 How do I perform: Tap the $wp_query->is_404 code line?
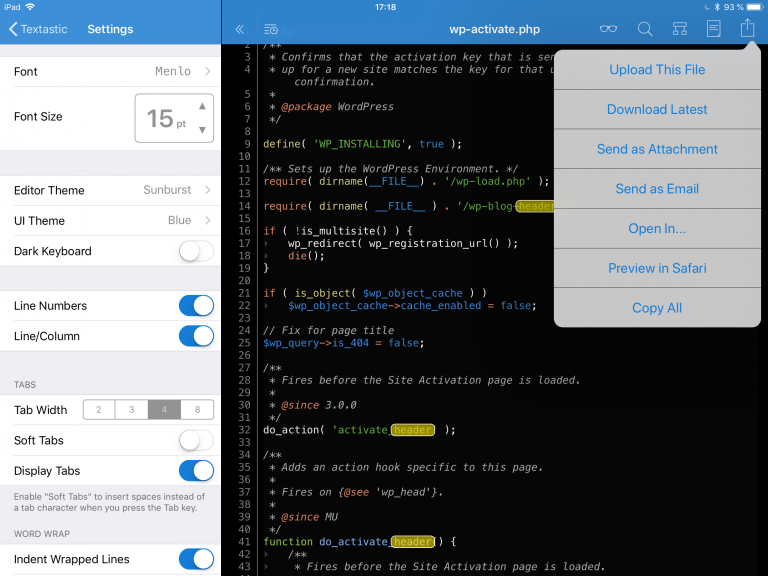(x=343, y=343)
